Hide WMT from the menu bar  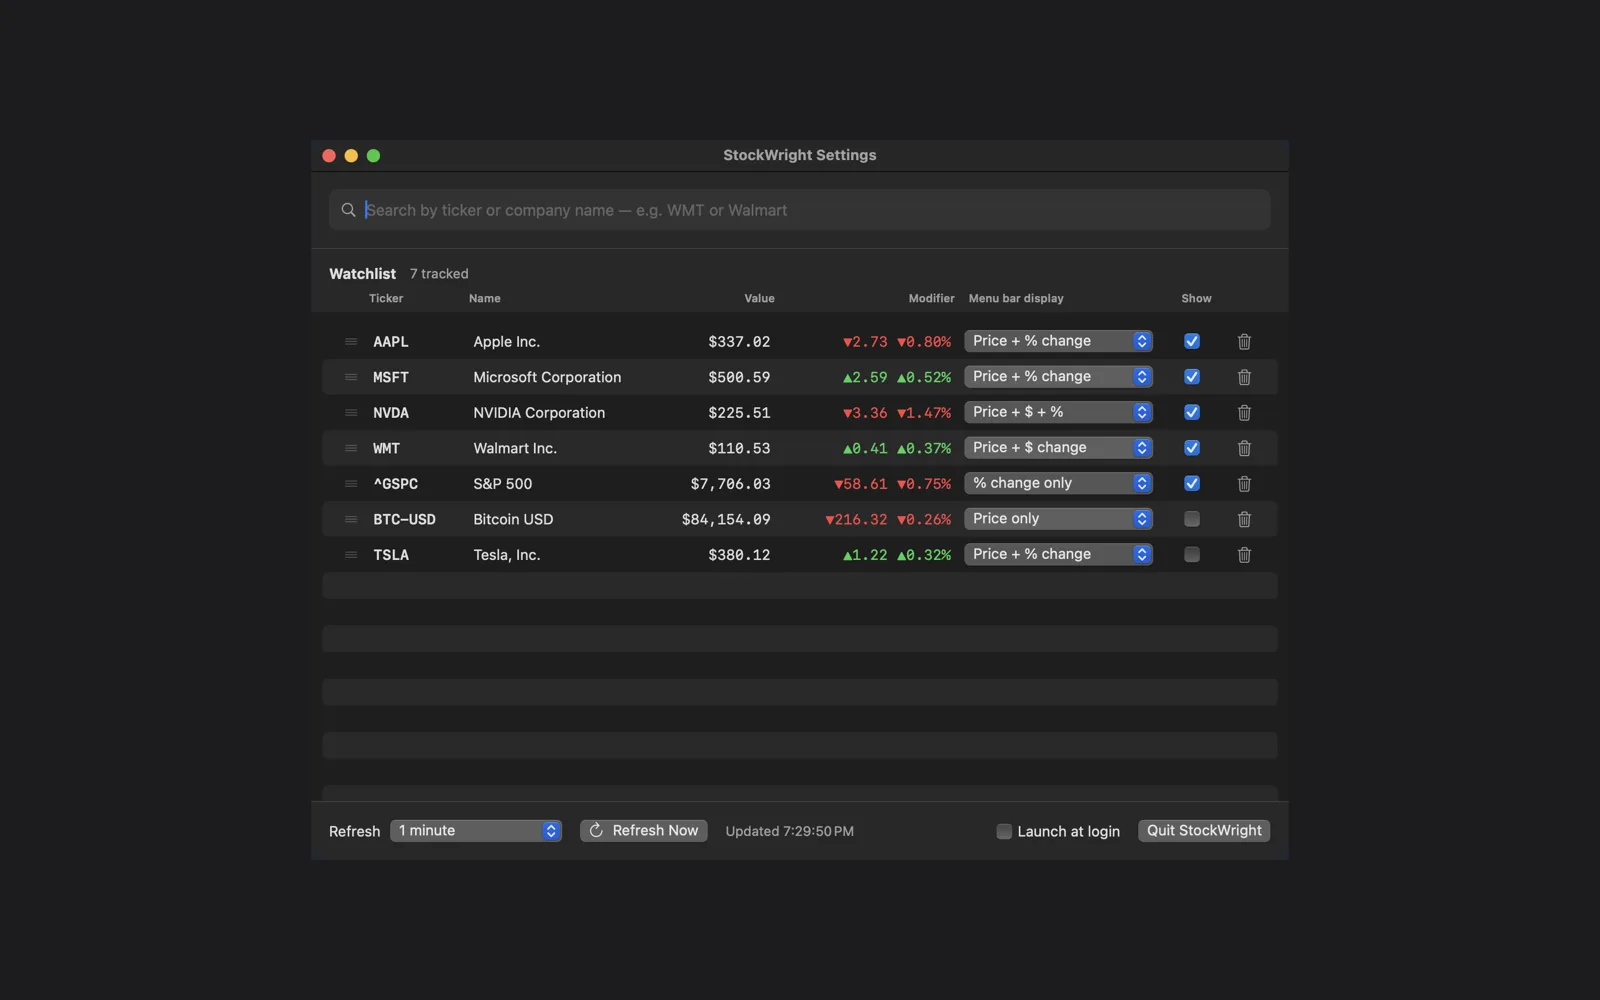[1192, 448]
